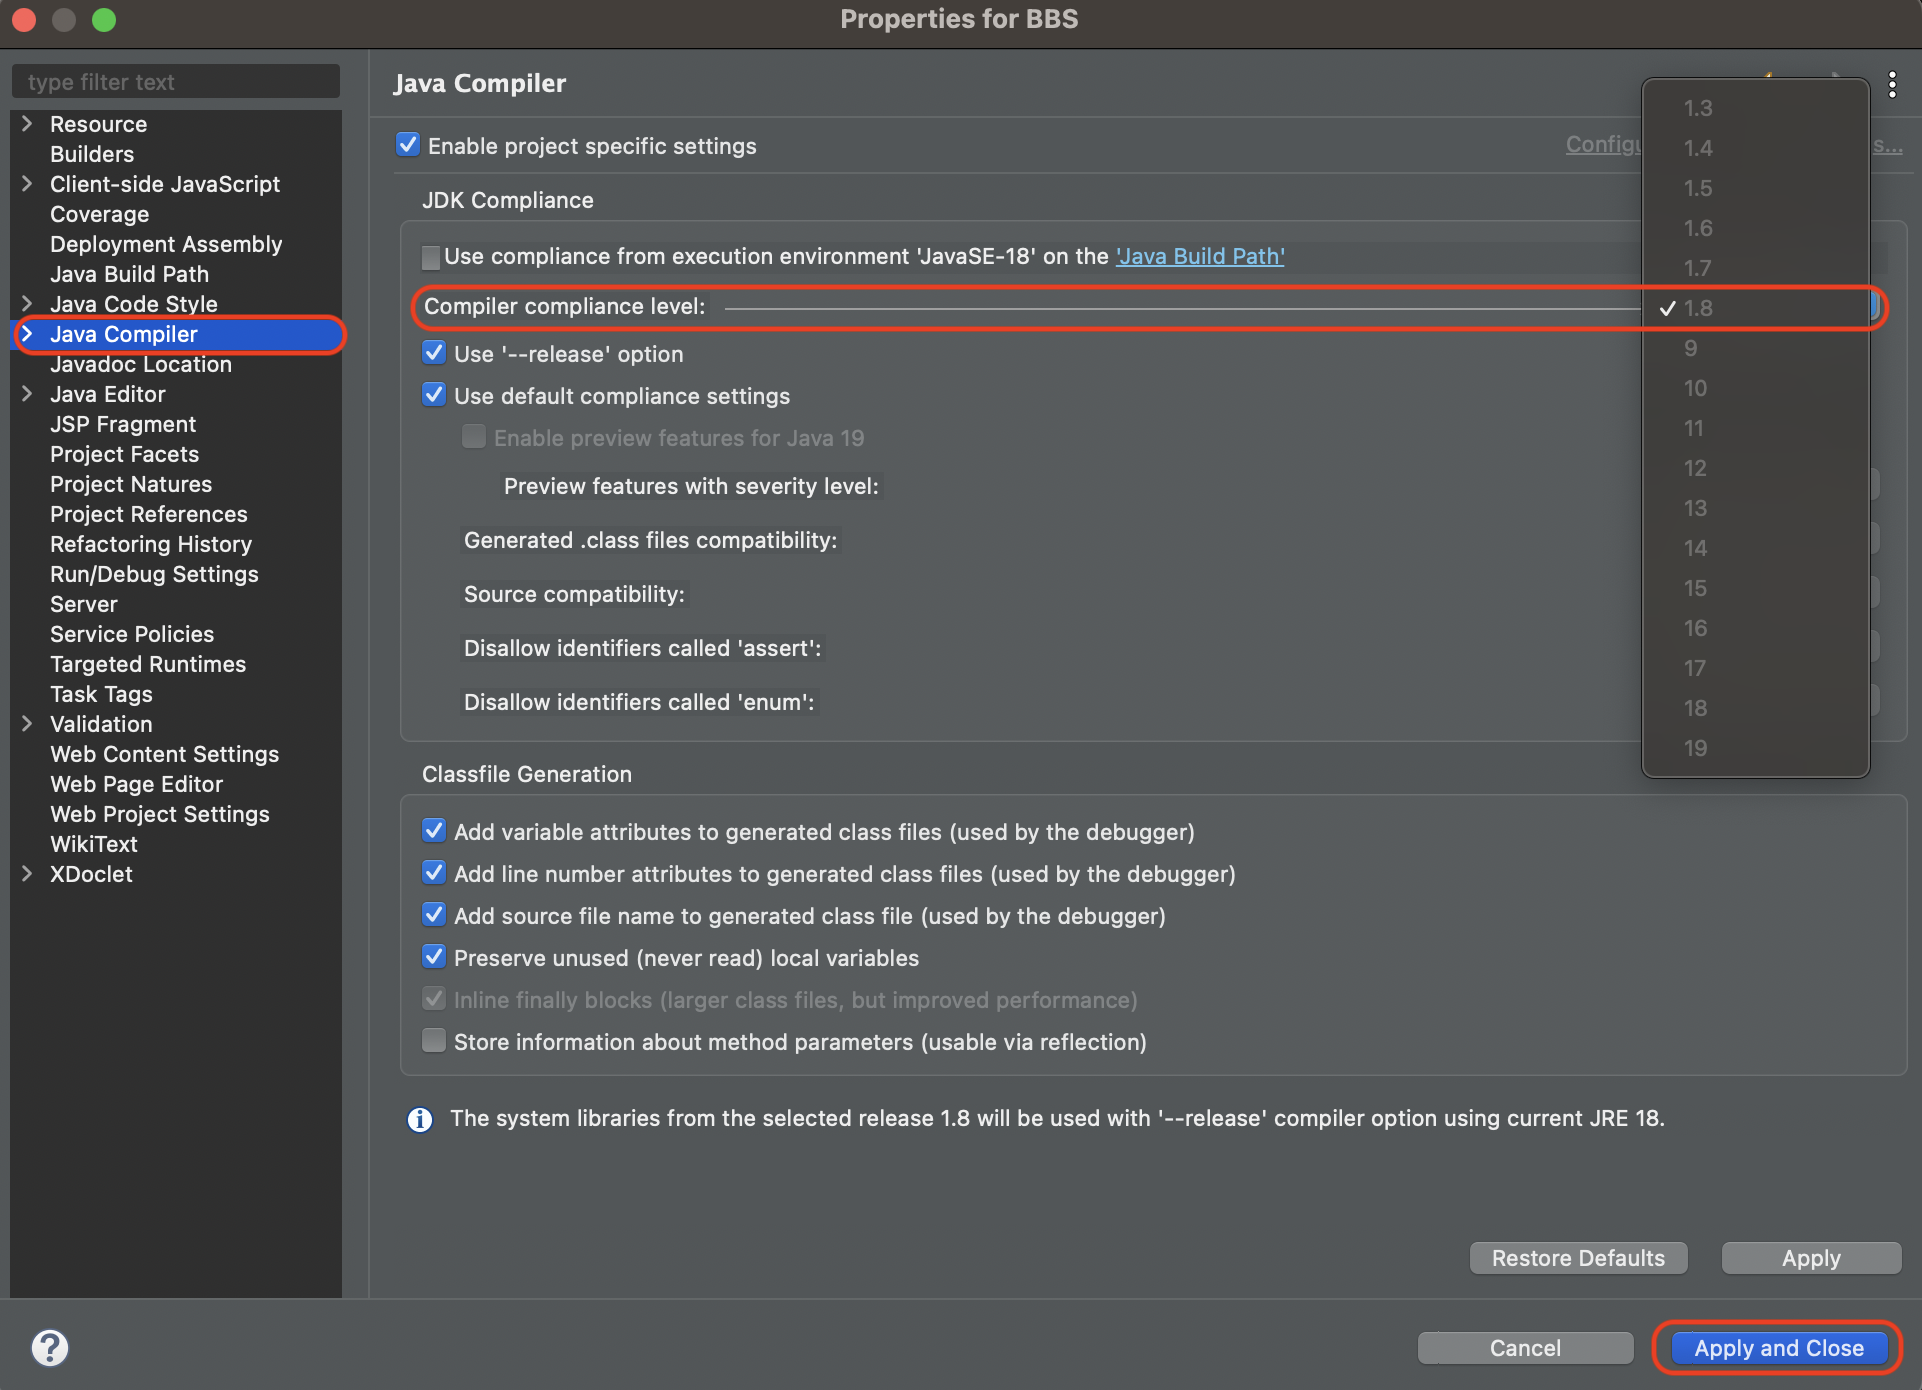Expand the Java Code Style tree node

[x=28, y=304]
